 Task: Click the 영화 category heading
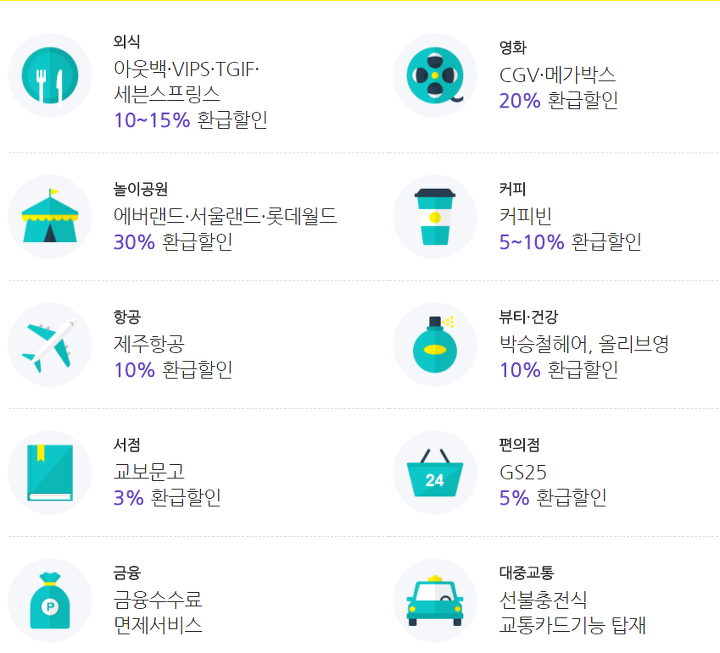(x=513, y=47)
